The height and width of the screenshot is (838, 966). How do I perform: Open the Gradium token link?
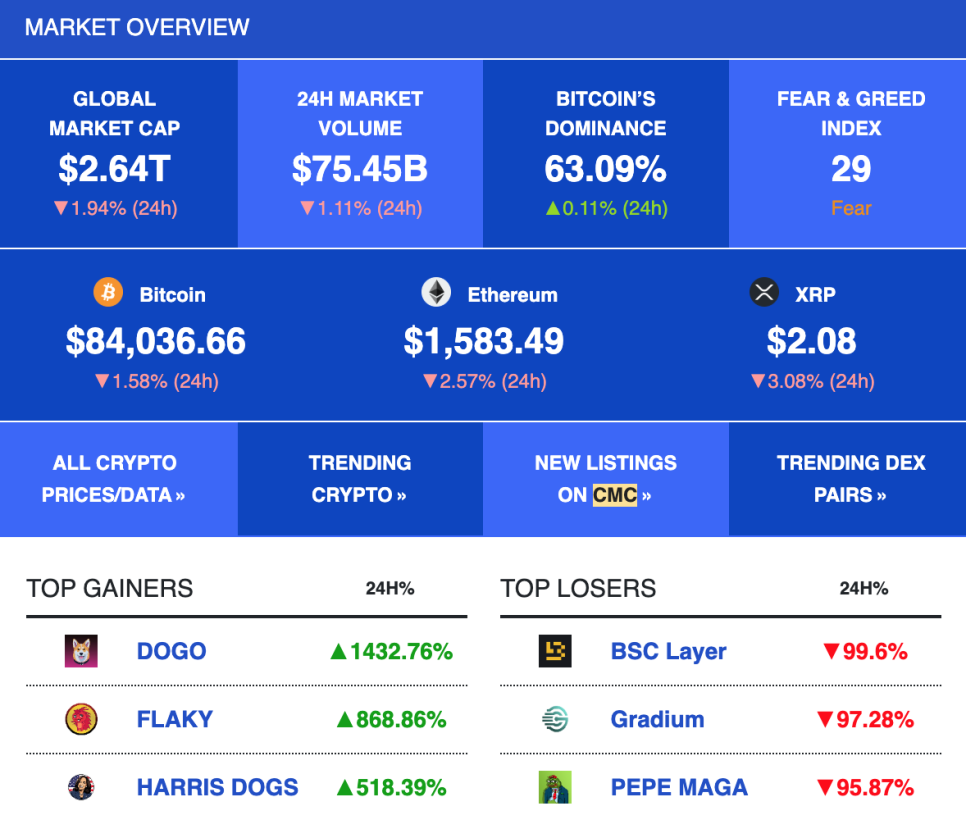657,719
